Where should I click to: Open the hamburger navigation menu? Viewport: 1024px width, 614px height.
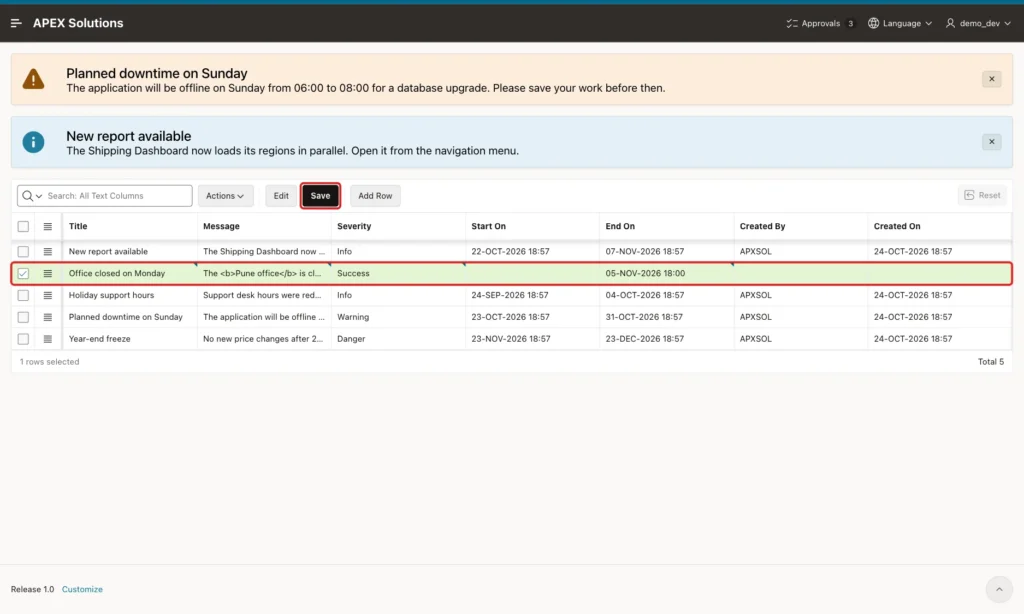[x=16, y=23]
